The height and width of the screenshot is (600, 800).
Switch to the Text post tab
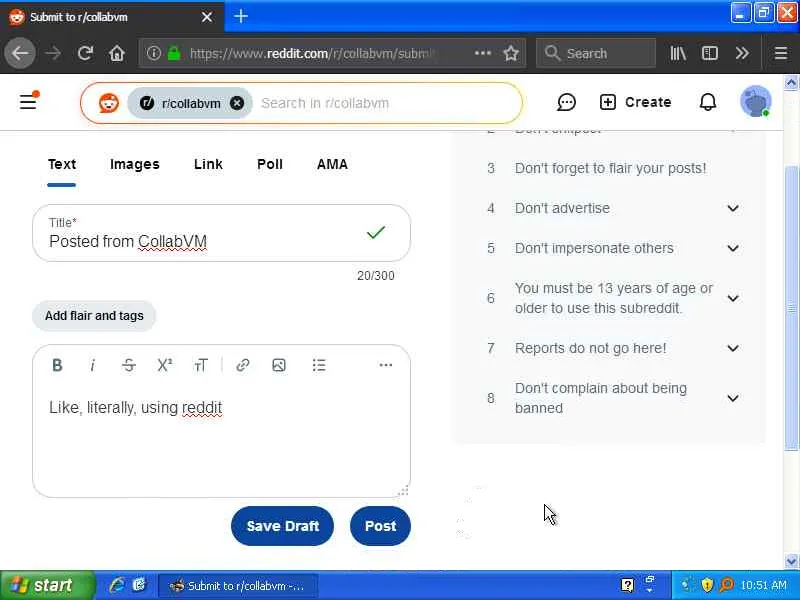coord(62,164)
